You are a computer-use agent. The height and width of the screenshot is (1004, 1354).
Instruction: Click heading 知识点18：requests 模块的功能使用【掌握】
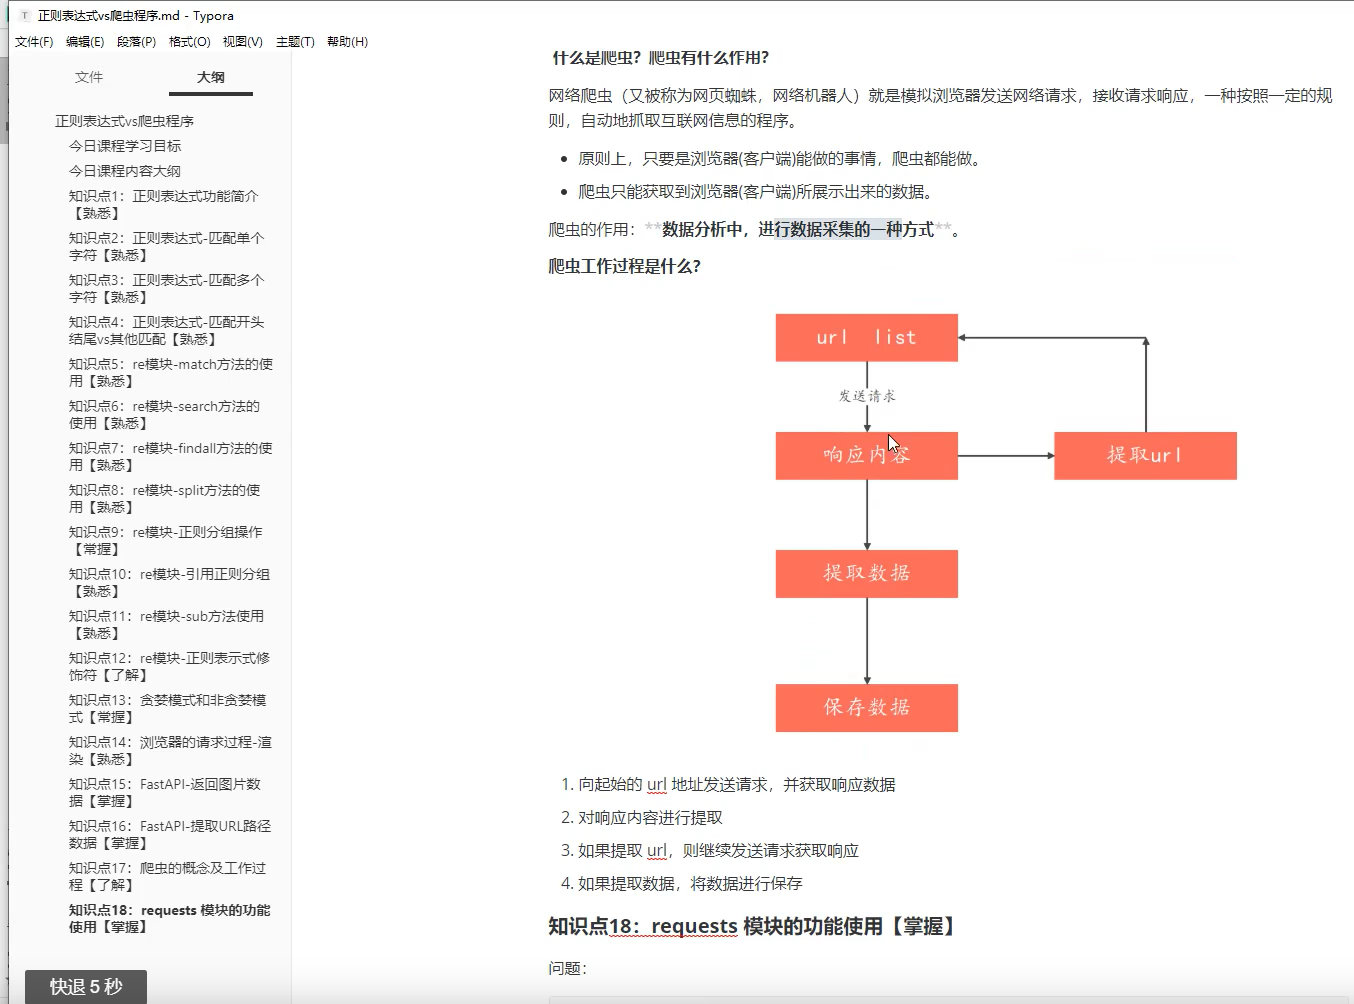[x=754, y=927]
